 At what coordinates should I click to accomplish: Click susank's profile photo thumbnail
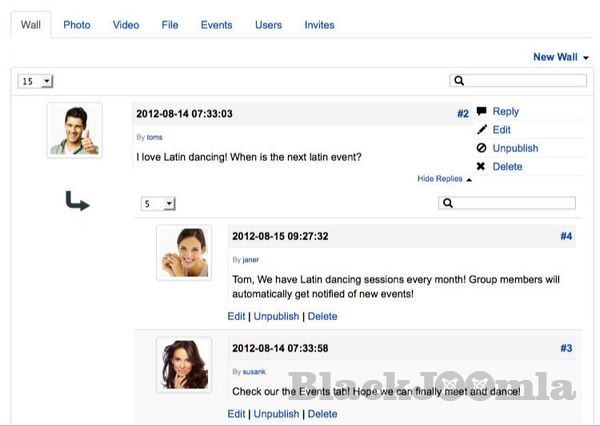click(x=184, y=363)
